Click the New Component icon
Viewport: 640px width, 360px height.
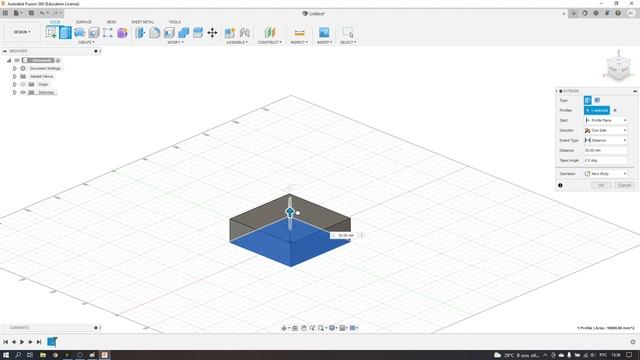tap(230, 32)
